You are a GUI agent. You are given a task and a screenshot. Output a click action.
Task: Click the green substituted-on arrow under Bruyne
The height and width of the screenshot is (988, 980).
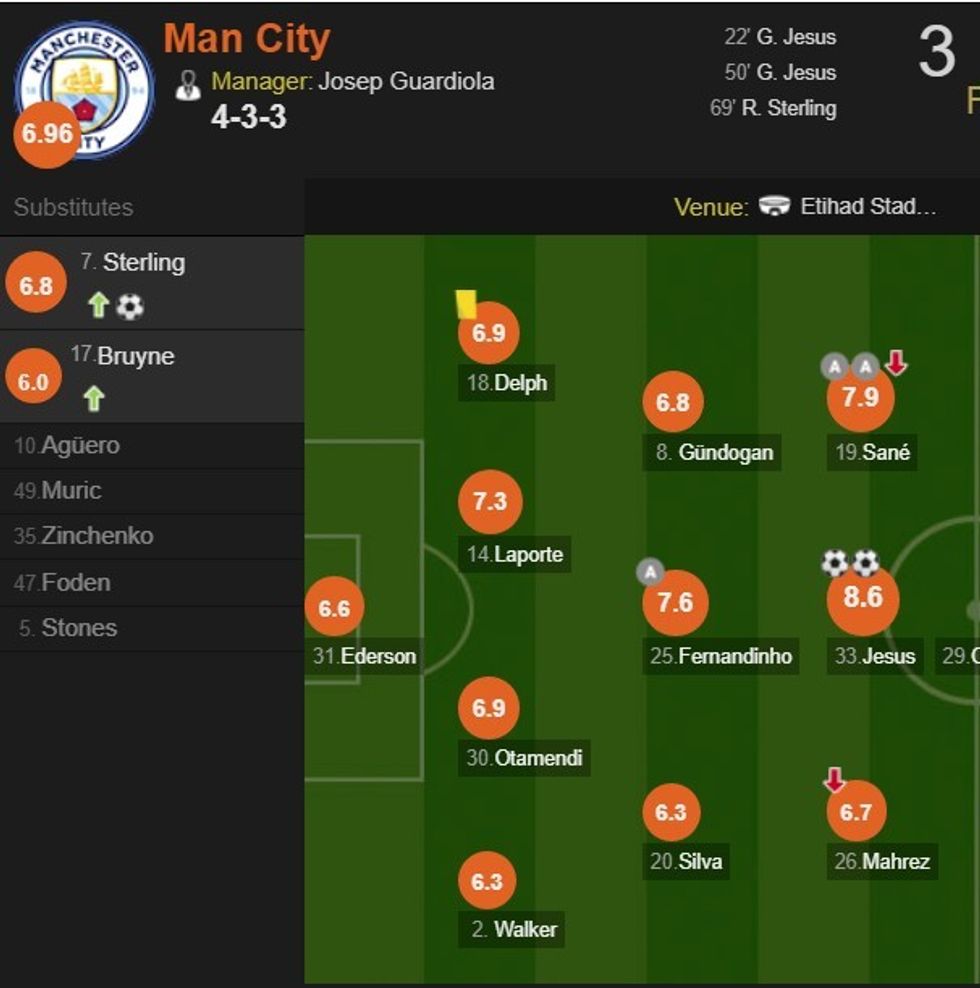(94, 400)
